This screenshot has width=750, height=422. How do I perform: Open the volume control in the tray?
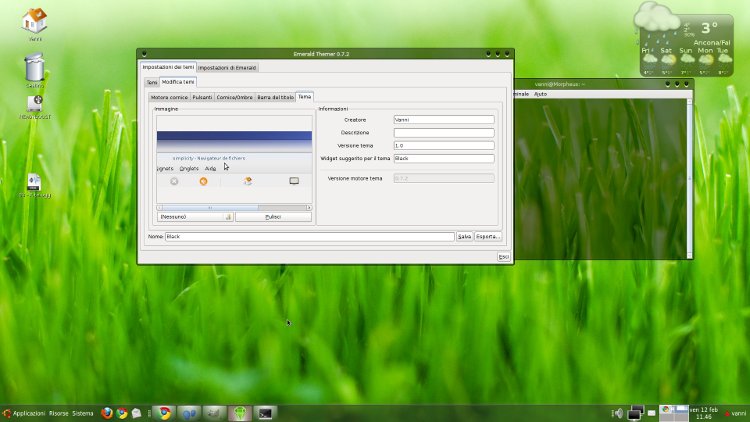tap(618, 413)
